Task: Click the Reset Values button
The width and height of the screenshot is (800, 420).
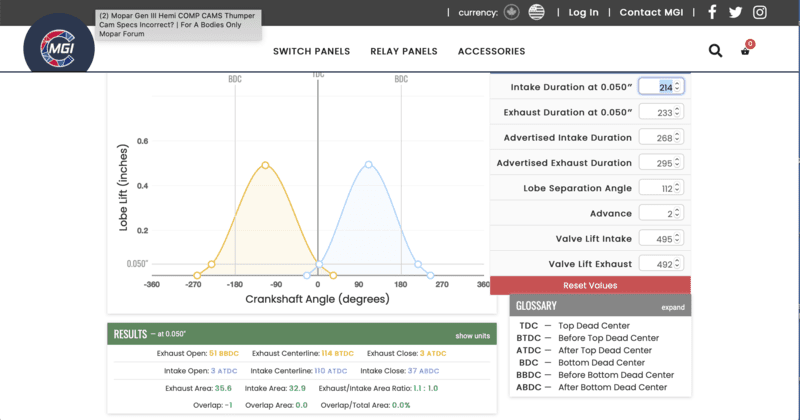Action: (x=590, y=285)
